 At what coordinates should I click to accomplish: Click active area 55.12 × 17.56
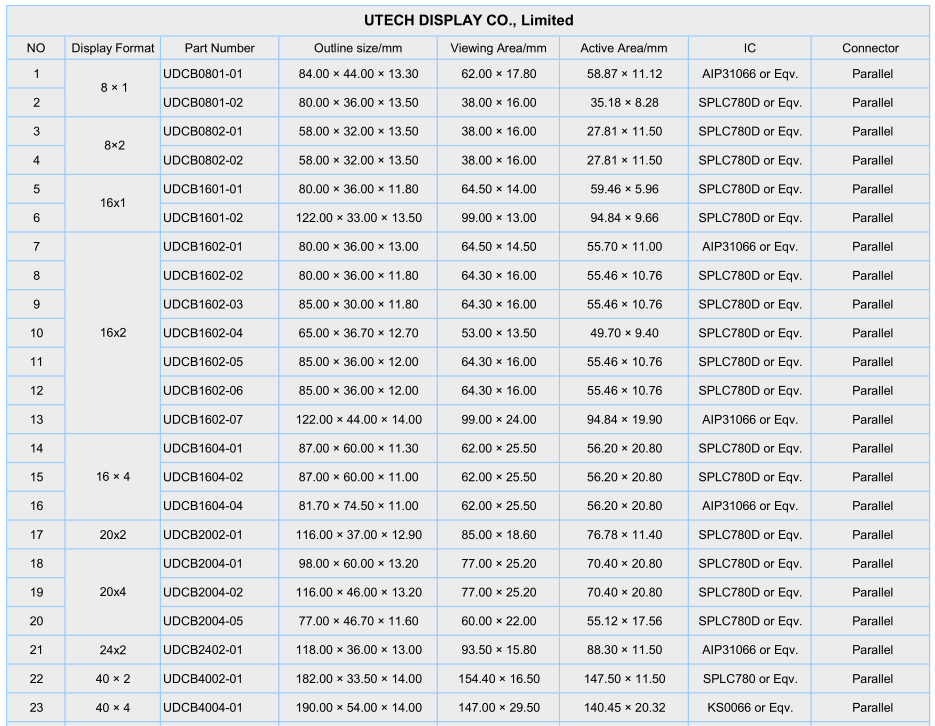tap(624, 621)
